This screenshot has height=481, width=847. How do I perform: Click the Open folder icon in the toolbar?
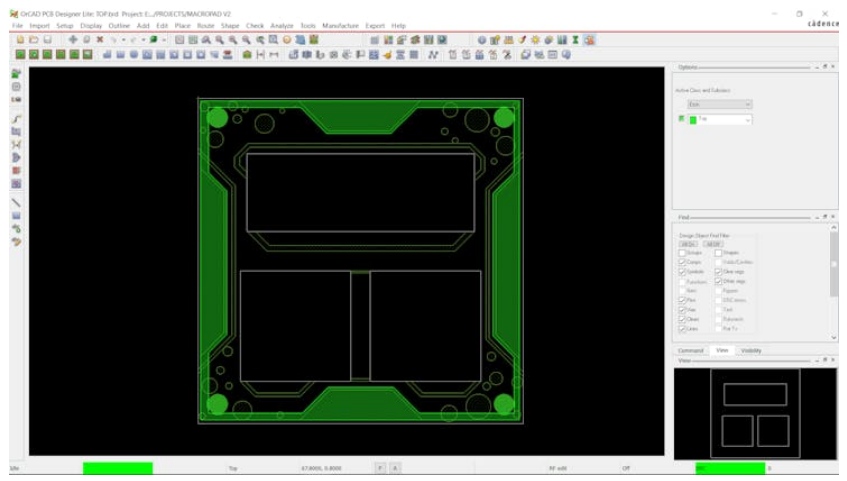tap(32, 39)
